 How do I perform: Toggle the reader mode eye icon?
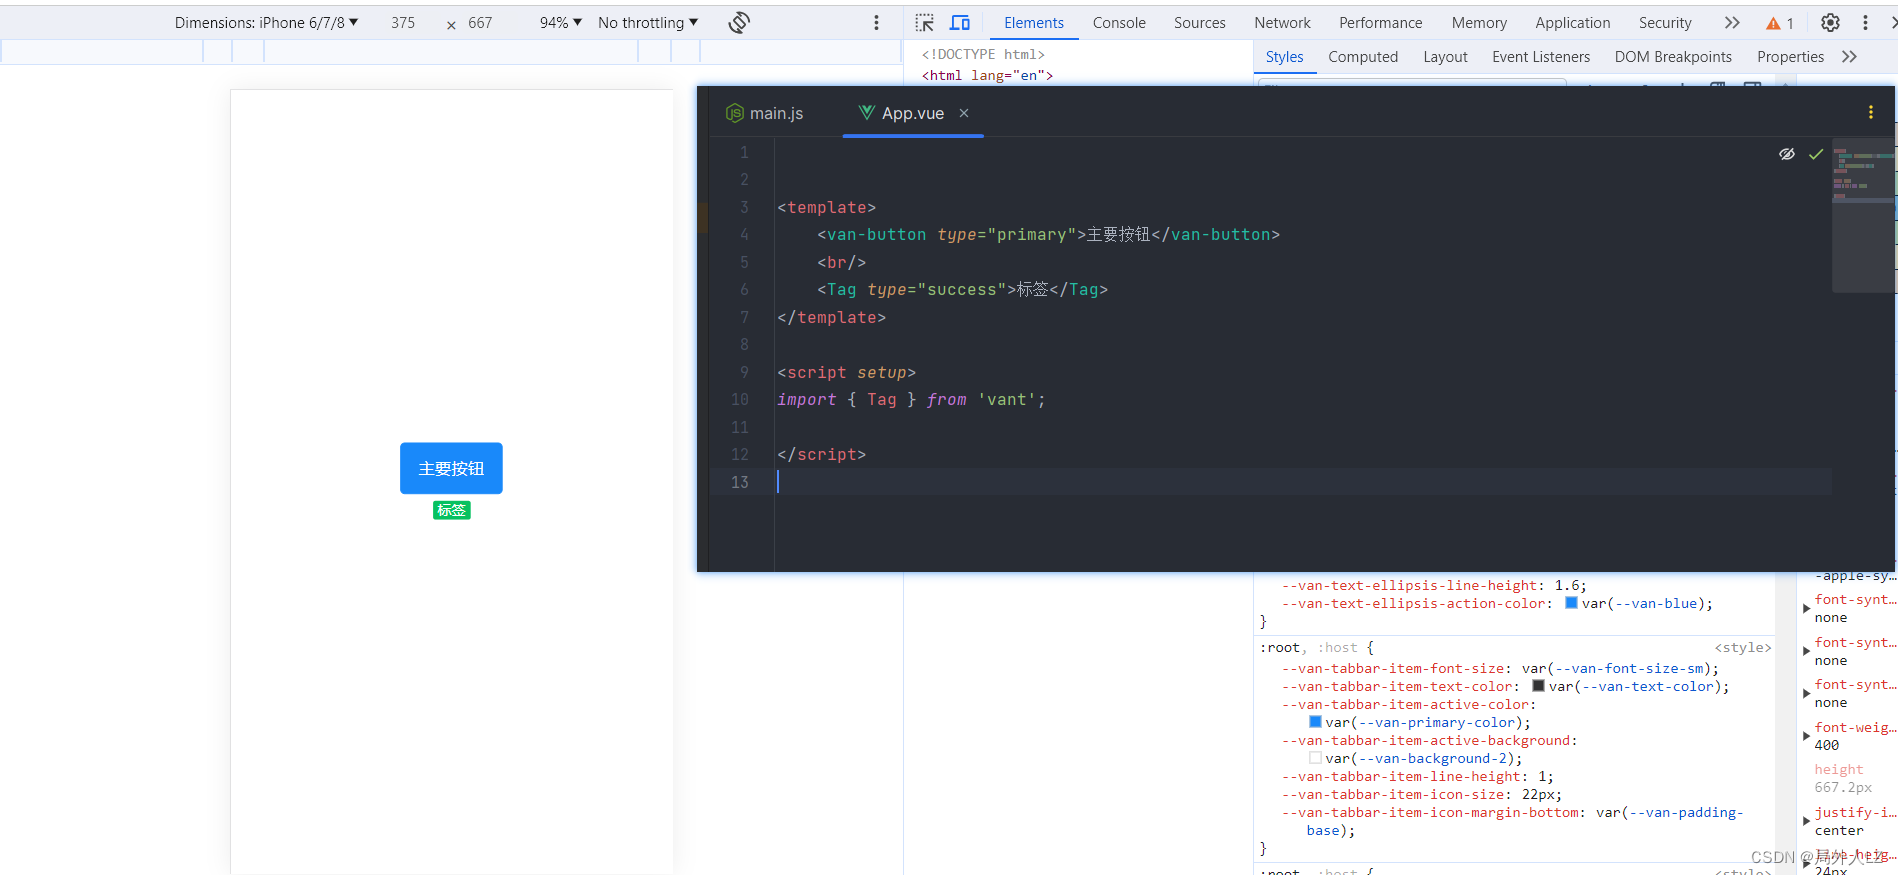pos(1787,154)
